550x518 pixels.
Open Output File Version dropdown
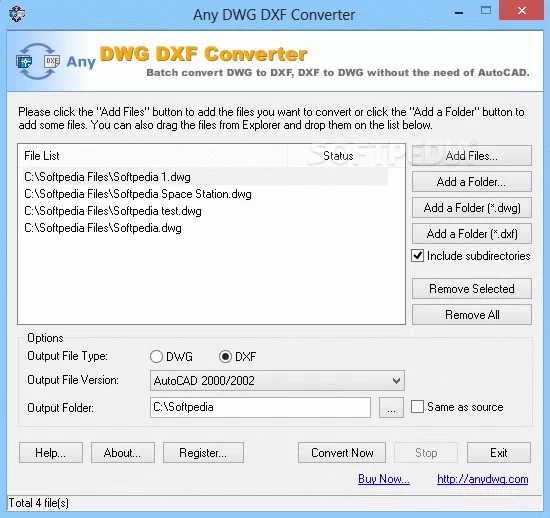coord(277,381)
